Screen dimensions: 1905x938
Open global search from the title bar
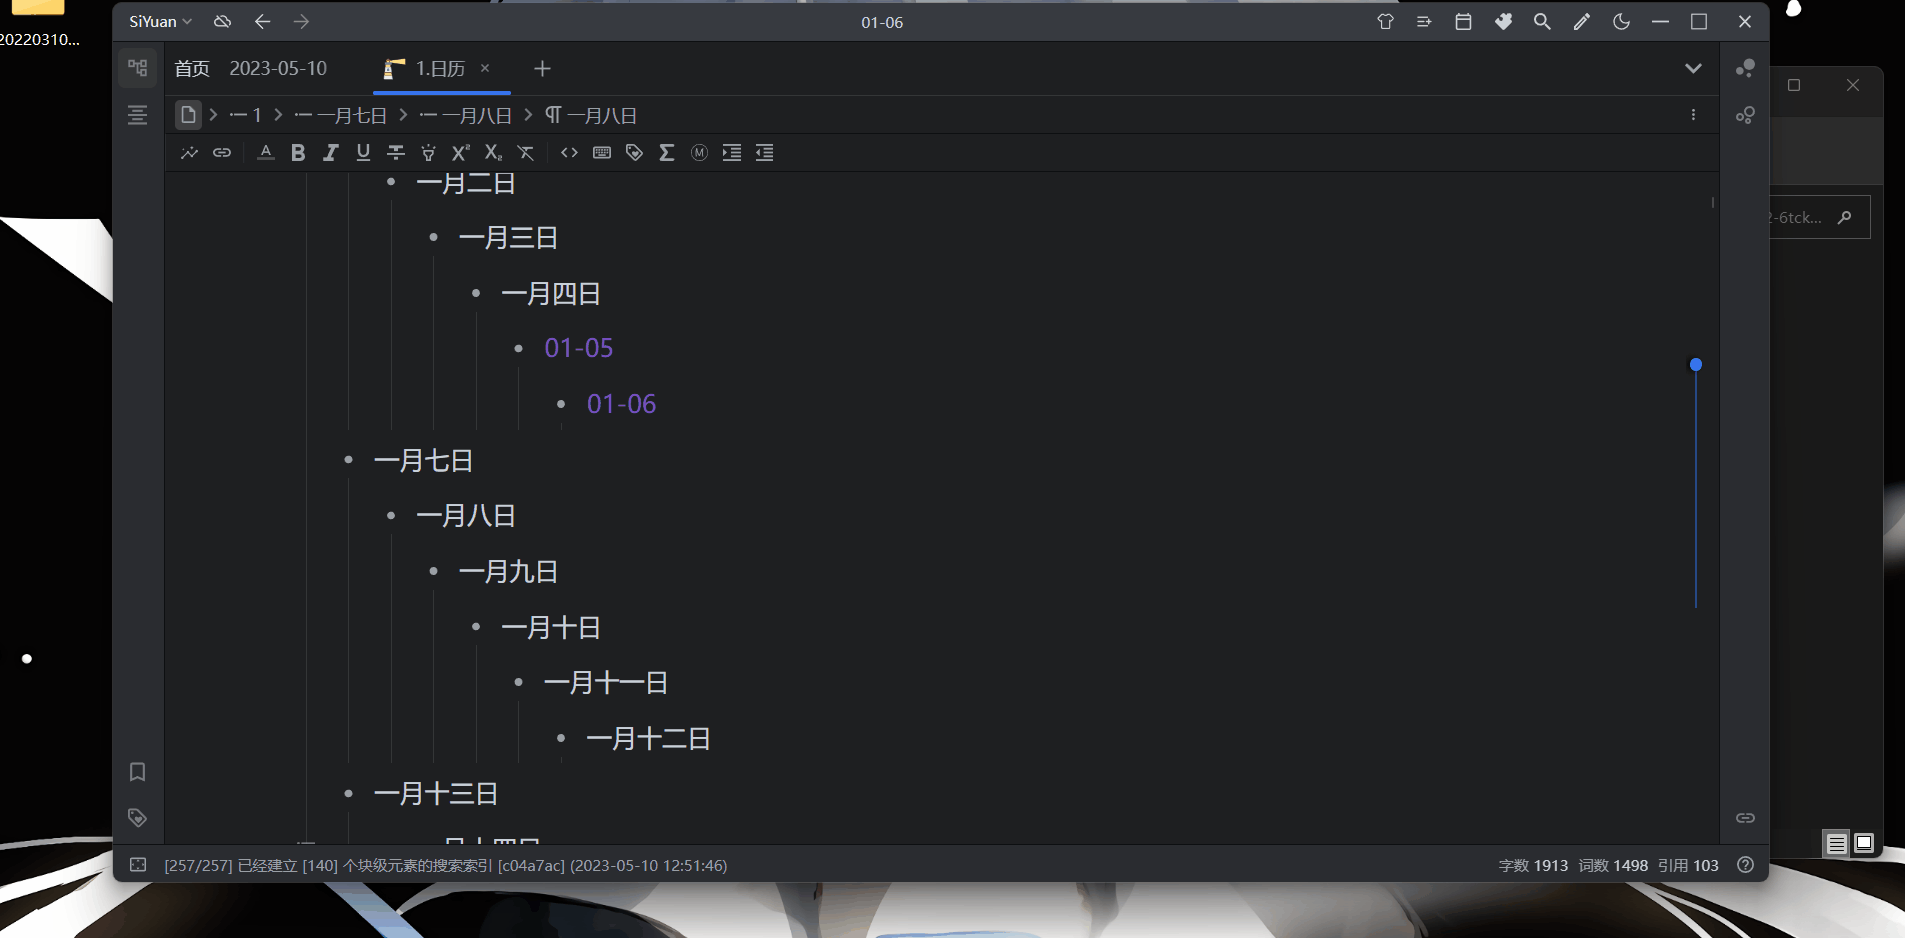pos(1541,21)
